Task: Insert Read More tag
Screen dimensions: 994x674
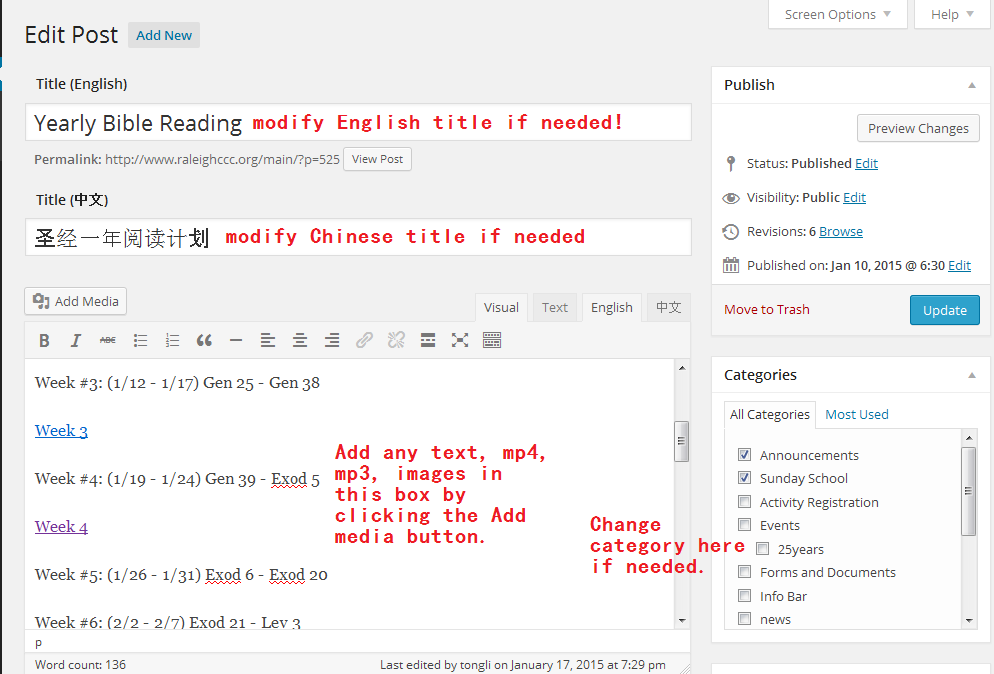Action: [428, 340]
